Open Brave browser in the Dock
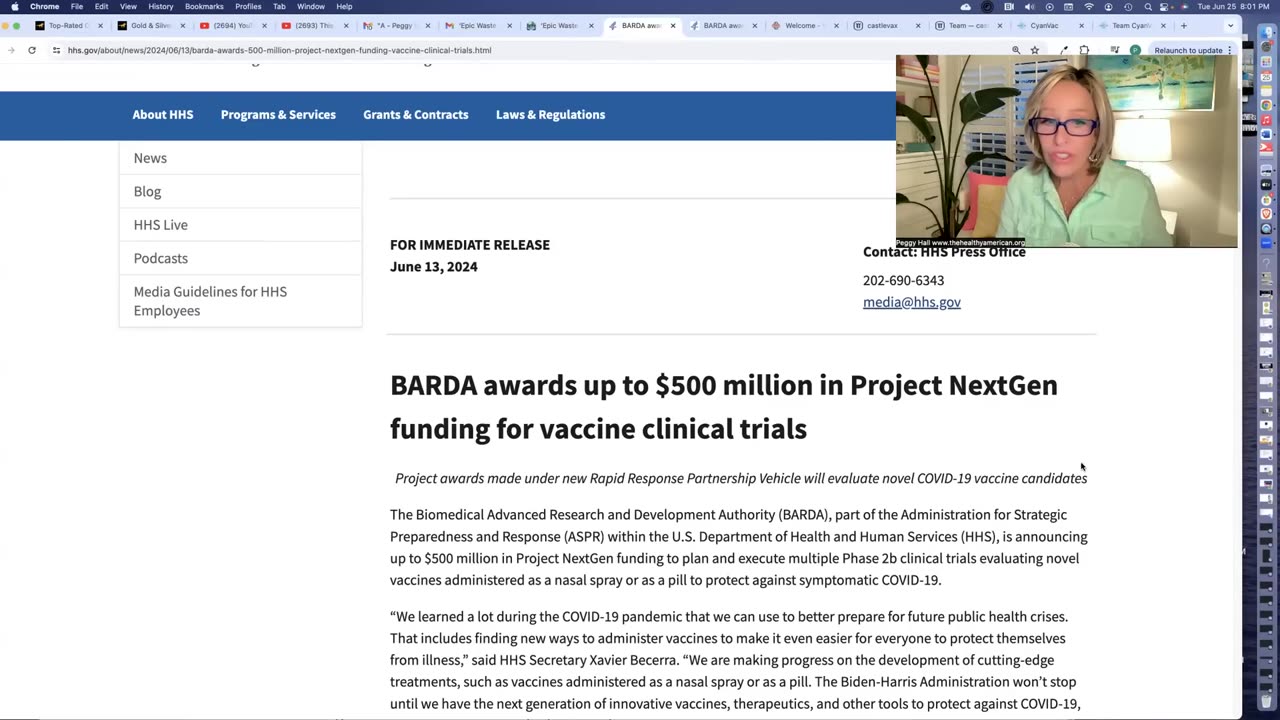This screenshot has width=1280, height=720. pos(1266,214)
